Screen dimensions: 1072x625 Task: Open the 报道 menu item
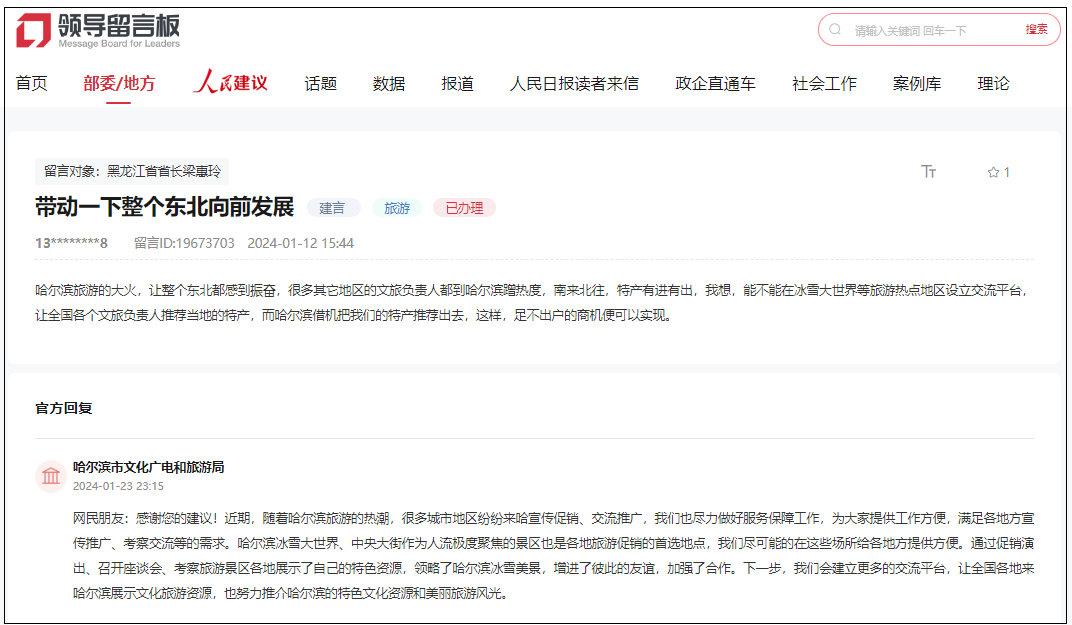[457, 83]
